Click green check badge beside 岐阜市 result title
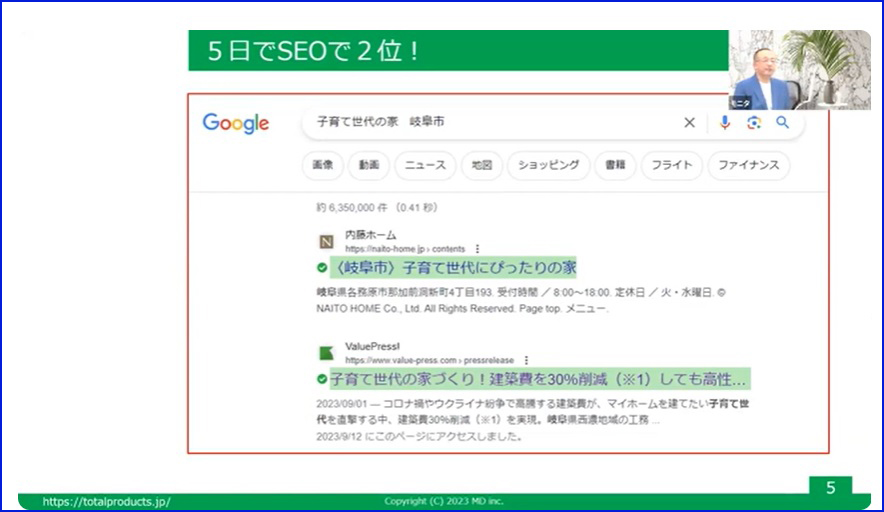 (322, 268)
